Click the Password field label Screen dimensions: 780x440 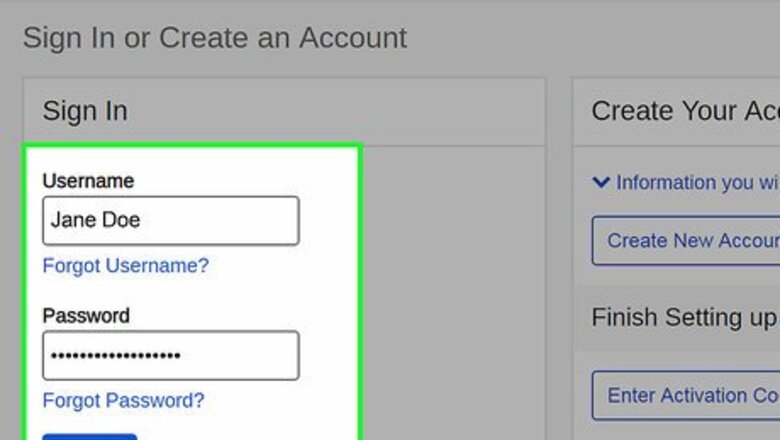coord(86,316)
